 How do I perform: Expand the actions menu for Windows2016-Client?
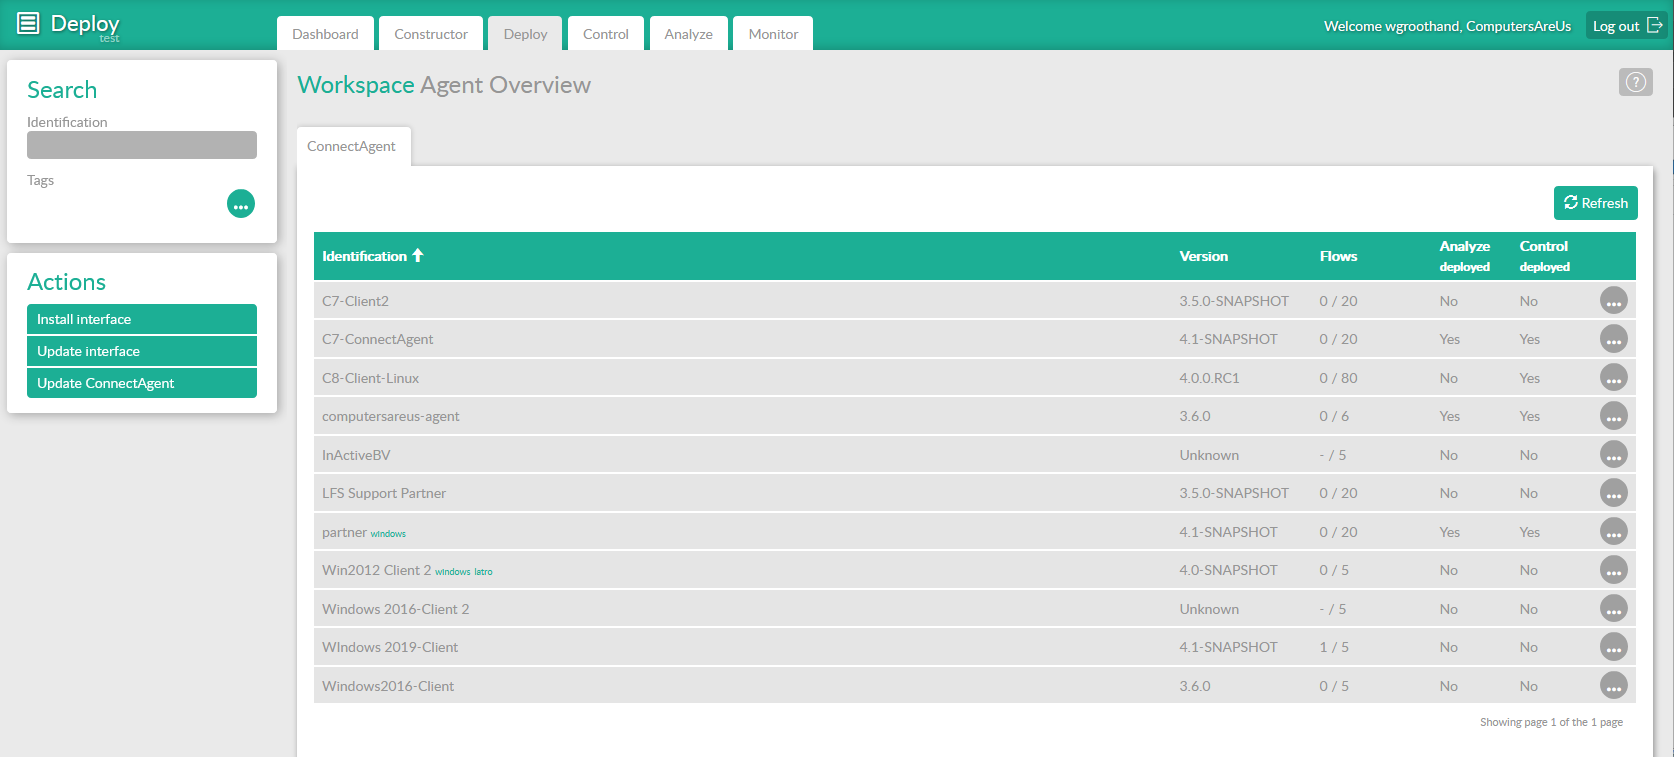pyautogui.click(x=1613, y=686)
